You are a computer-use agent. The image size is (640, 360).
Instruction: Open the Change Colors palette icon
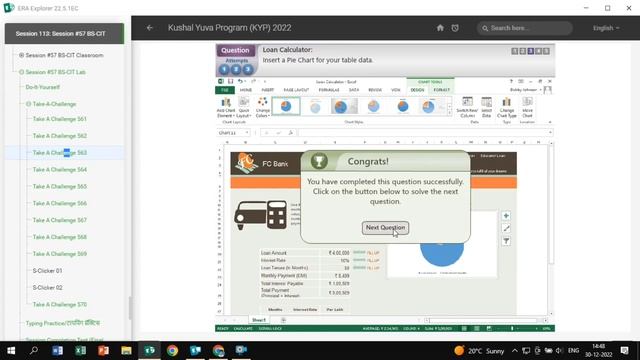coord(262,107)
